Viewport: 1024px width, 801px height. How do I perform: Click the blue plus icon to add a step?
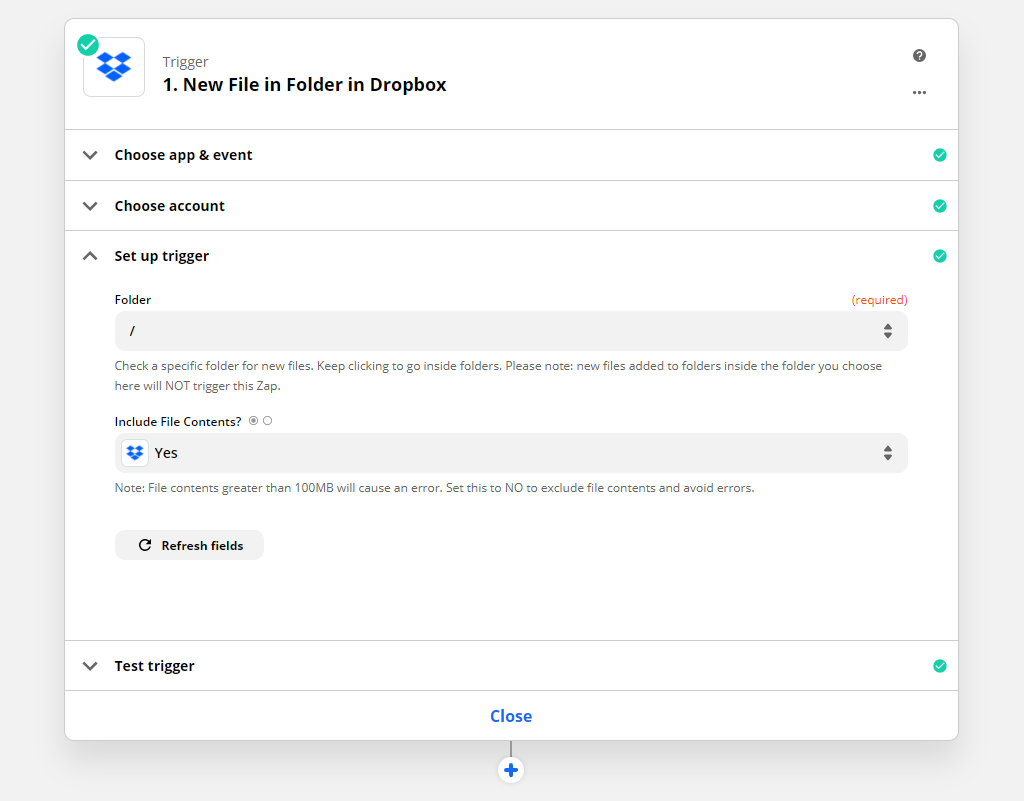click(511, 770)
